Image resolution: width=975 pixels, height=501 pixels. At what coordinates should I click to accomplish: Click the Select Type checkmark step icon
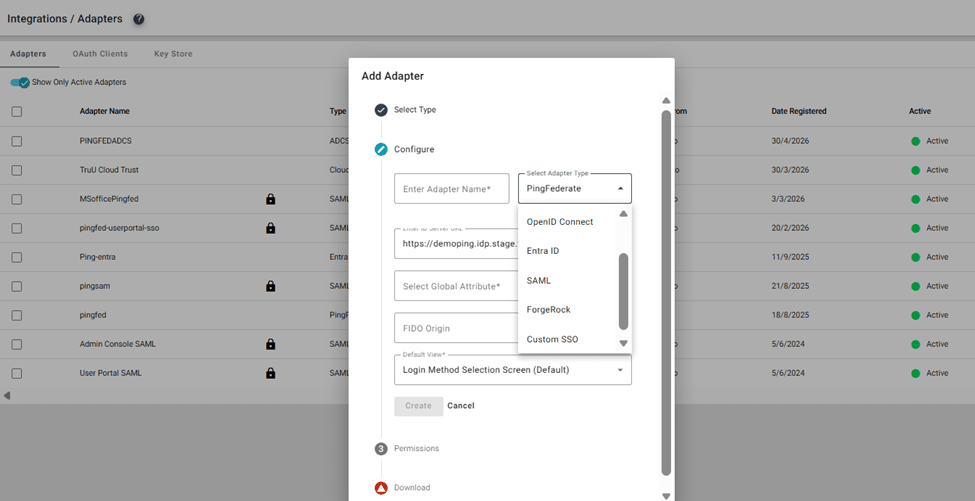381,110
